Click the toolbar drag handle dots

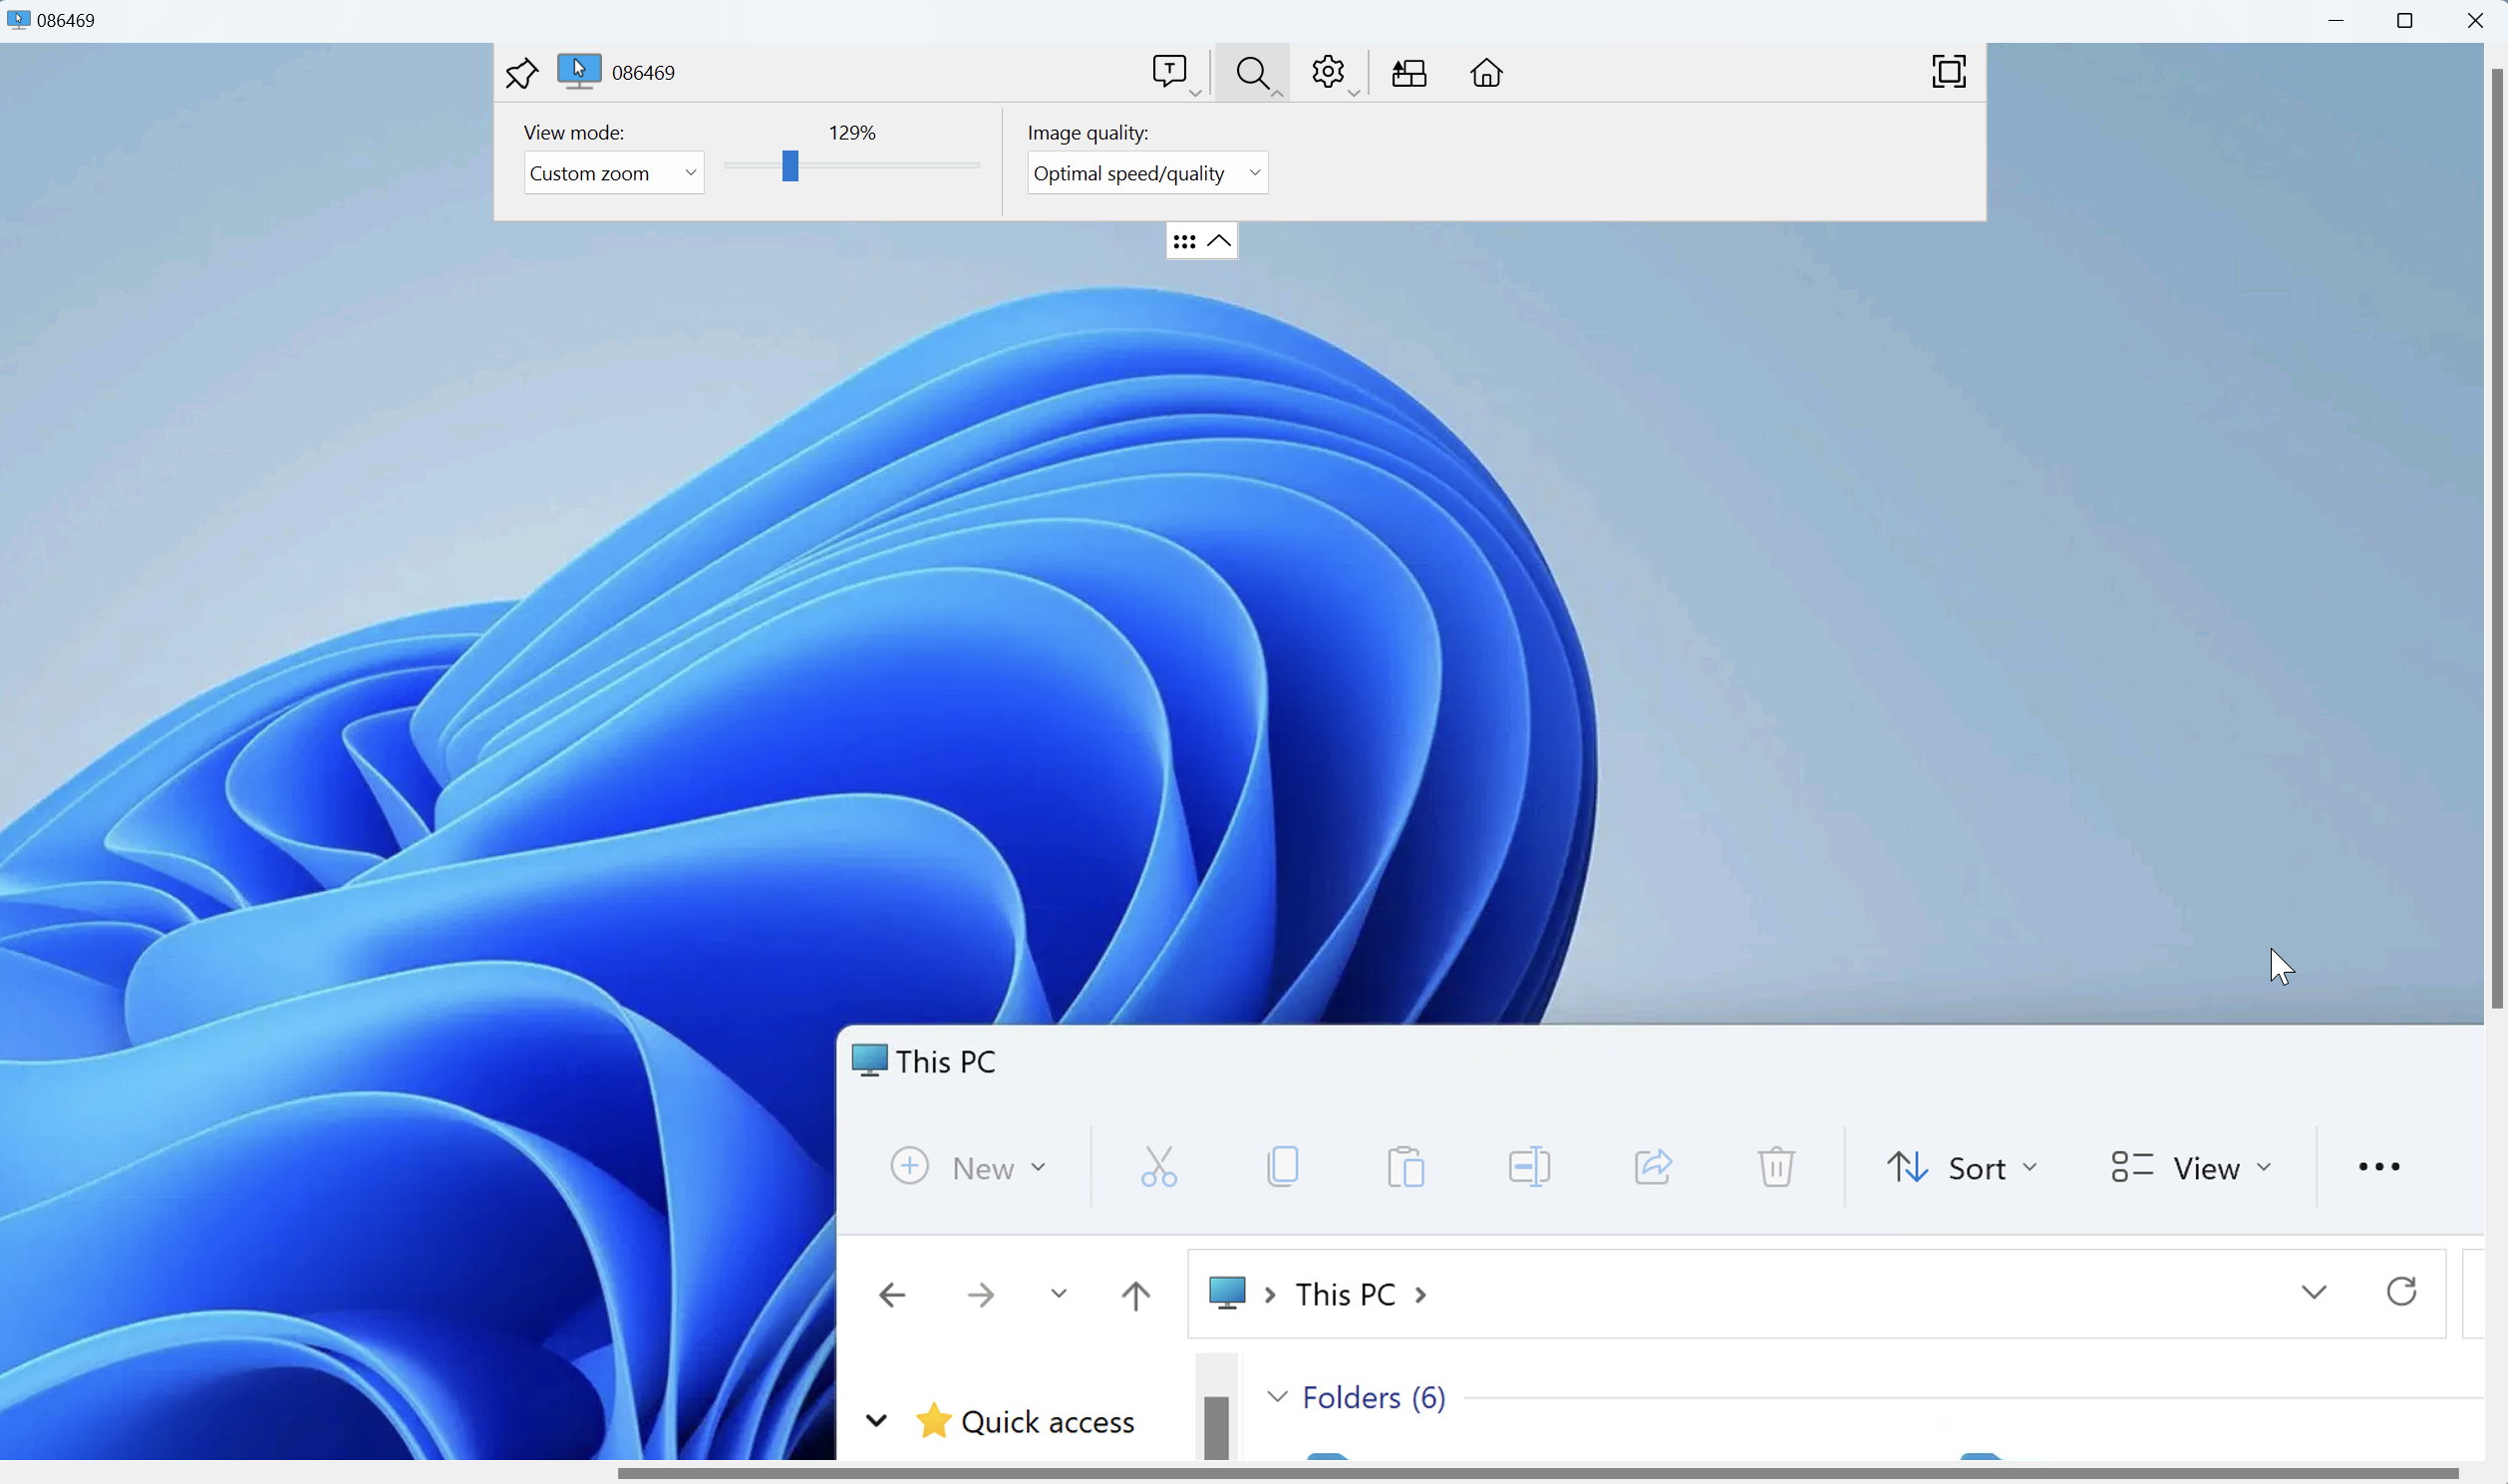click(1184, 242)
